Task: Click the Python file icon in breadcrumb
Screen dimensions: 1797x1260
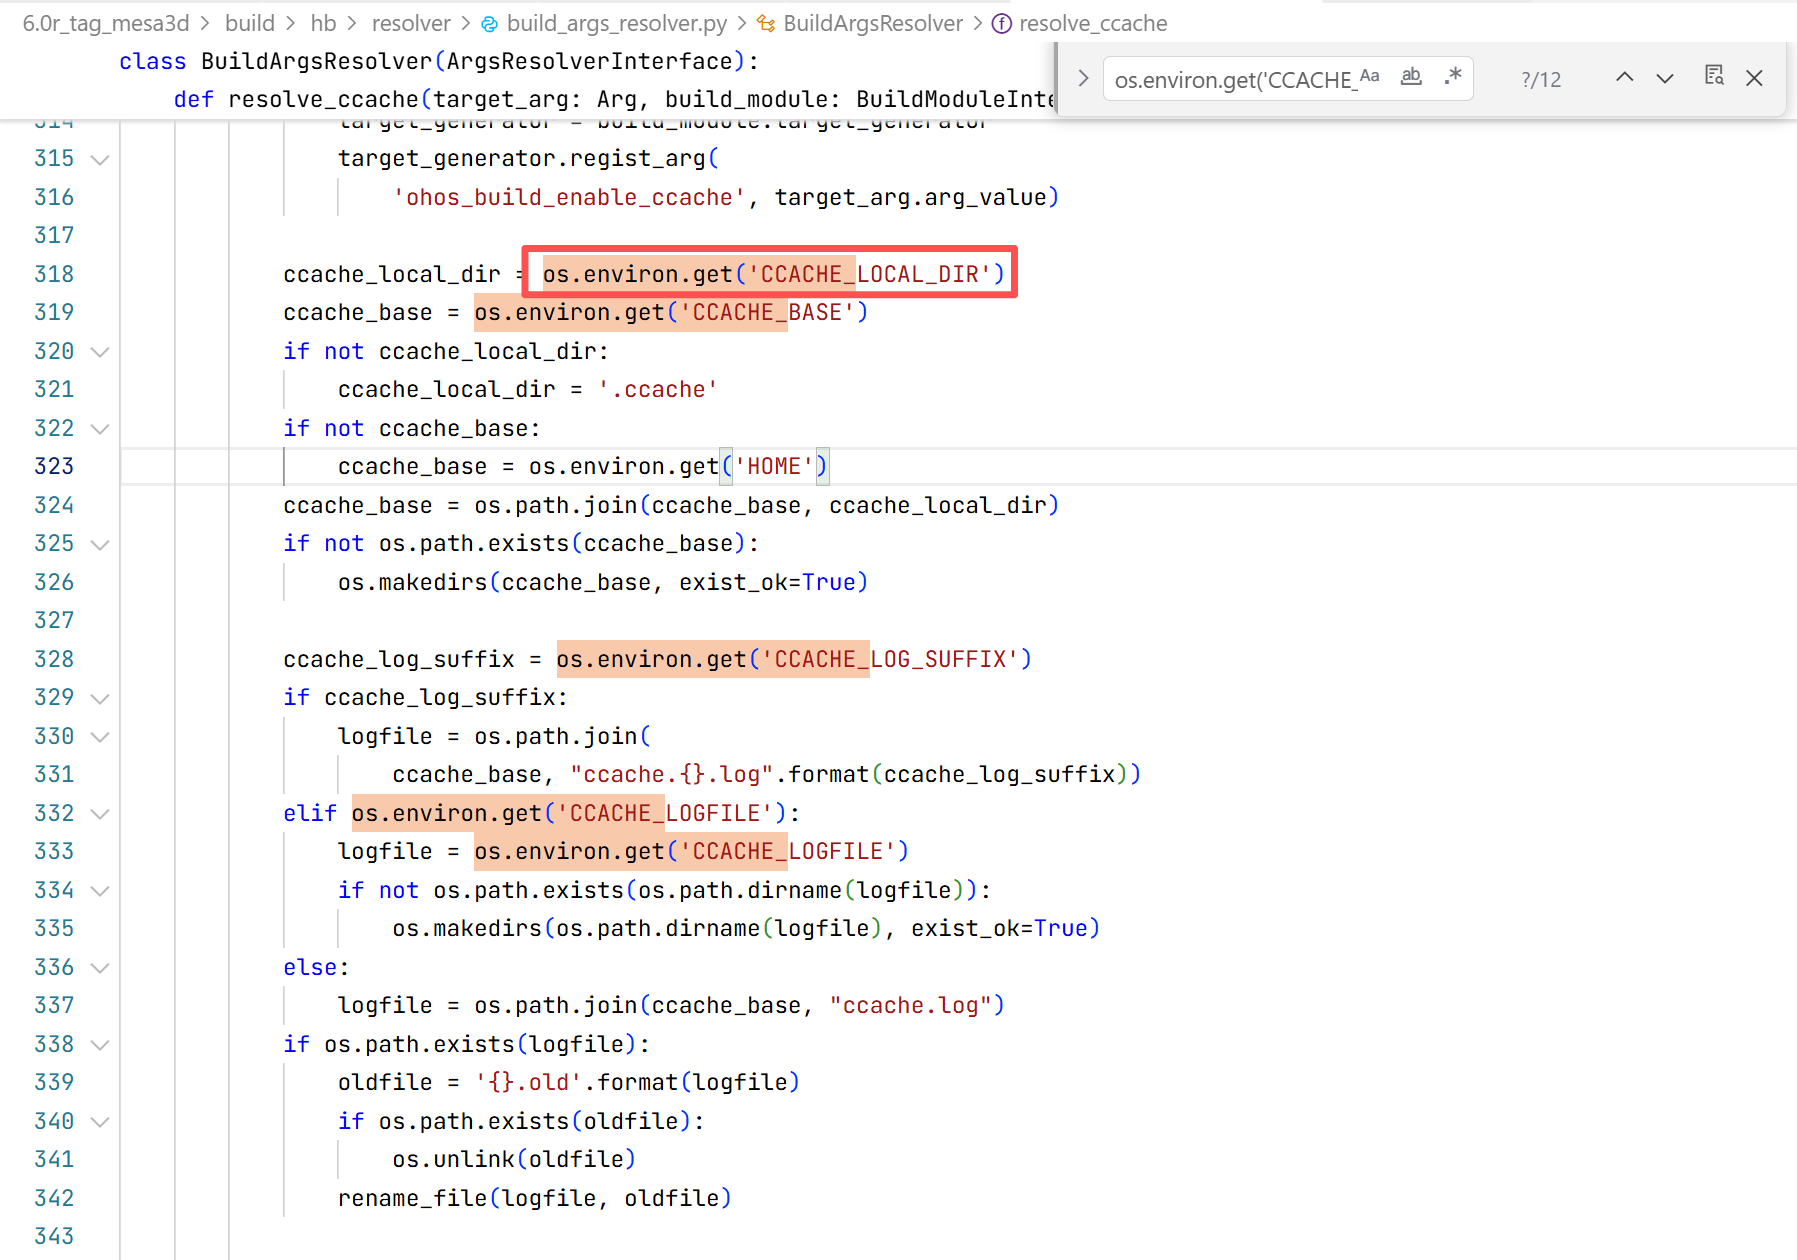Action: pyautogui.click(x=490, y=23)
